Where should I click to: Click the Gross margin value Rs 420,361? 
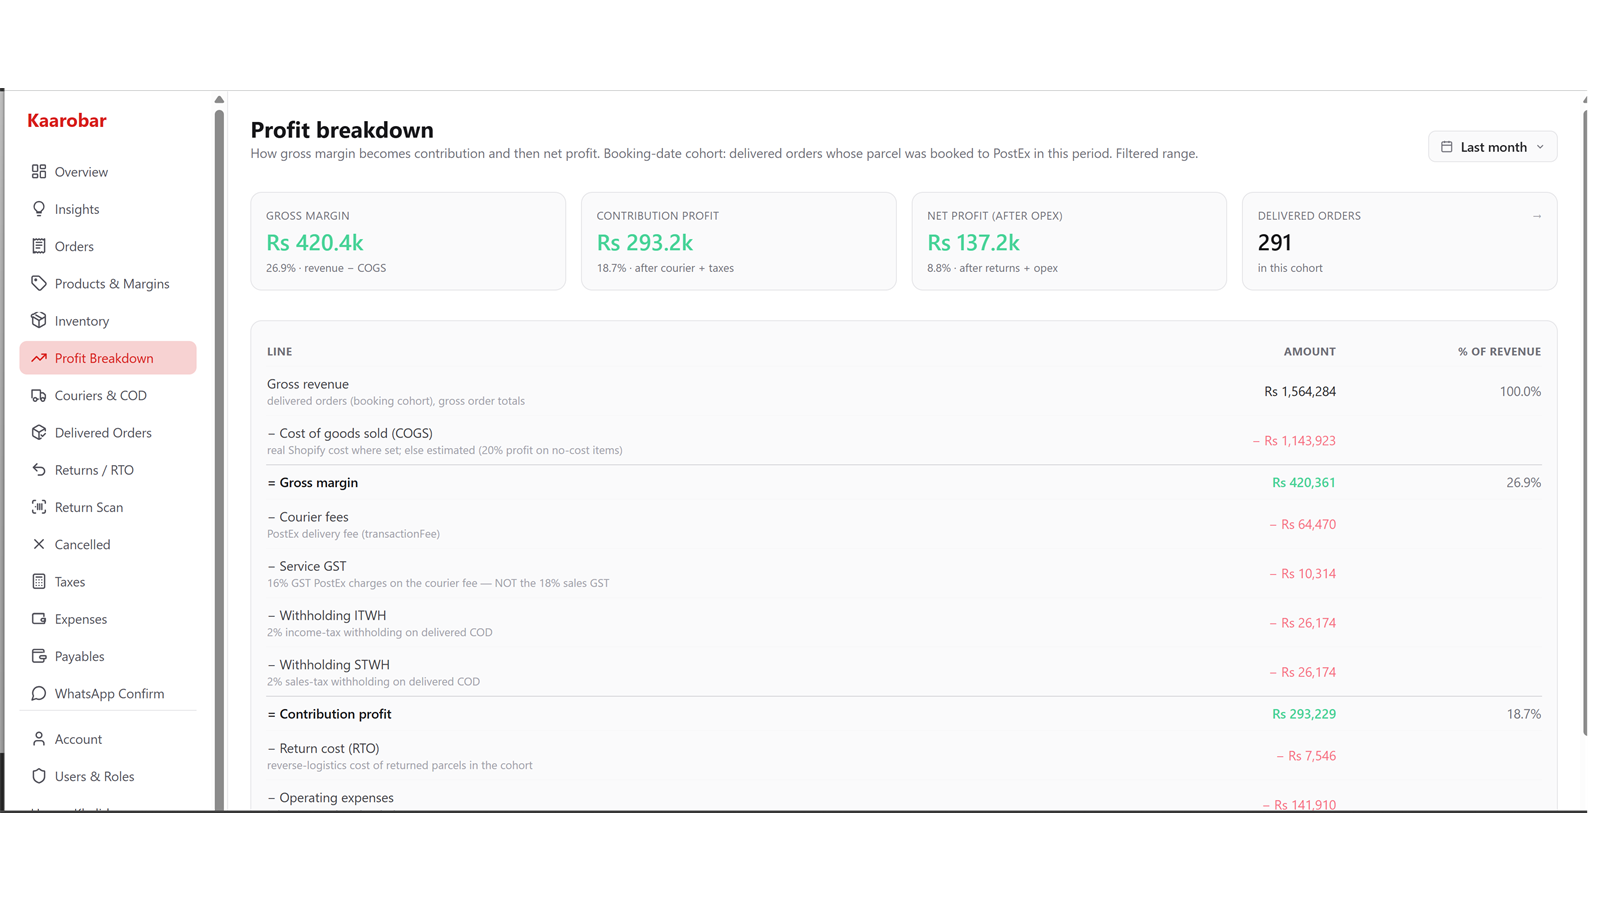pos(1304,483)
